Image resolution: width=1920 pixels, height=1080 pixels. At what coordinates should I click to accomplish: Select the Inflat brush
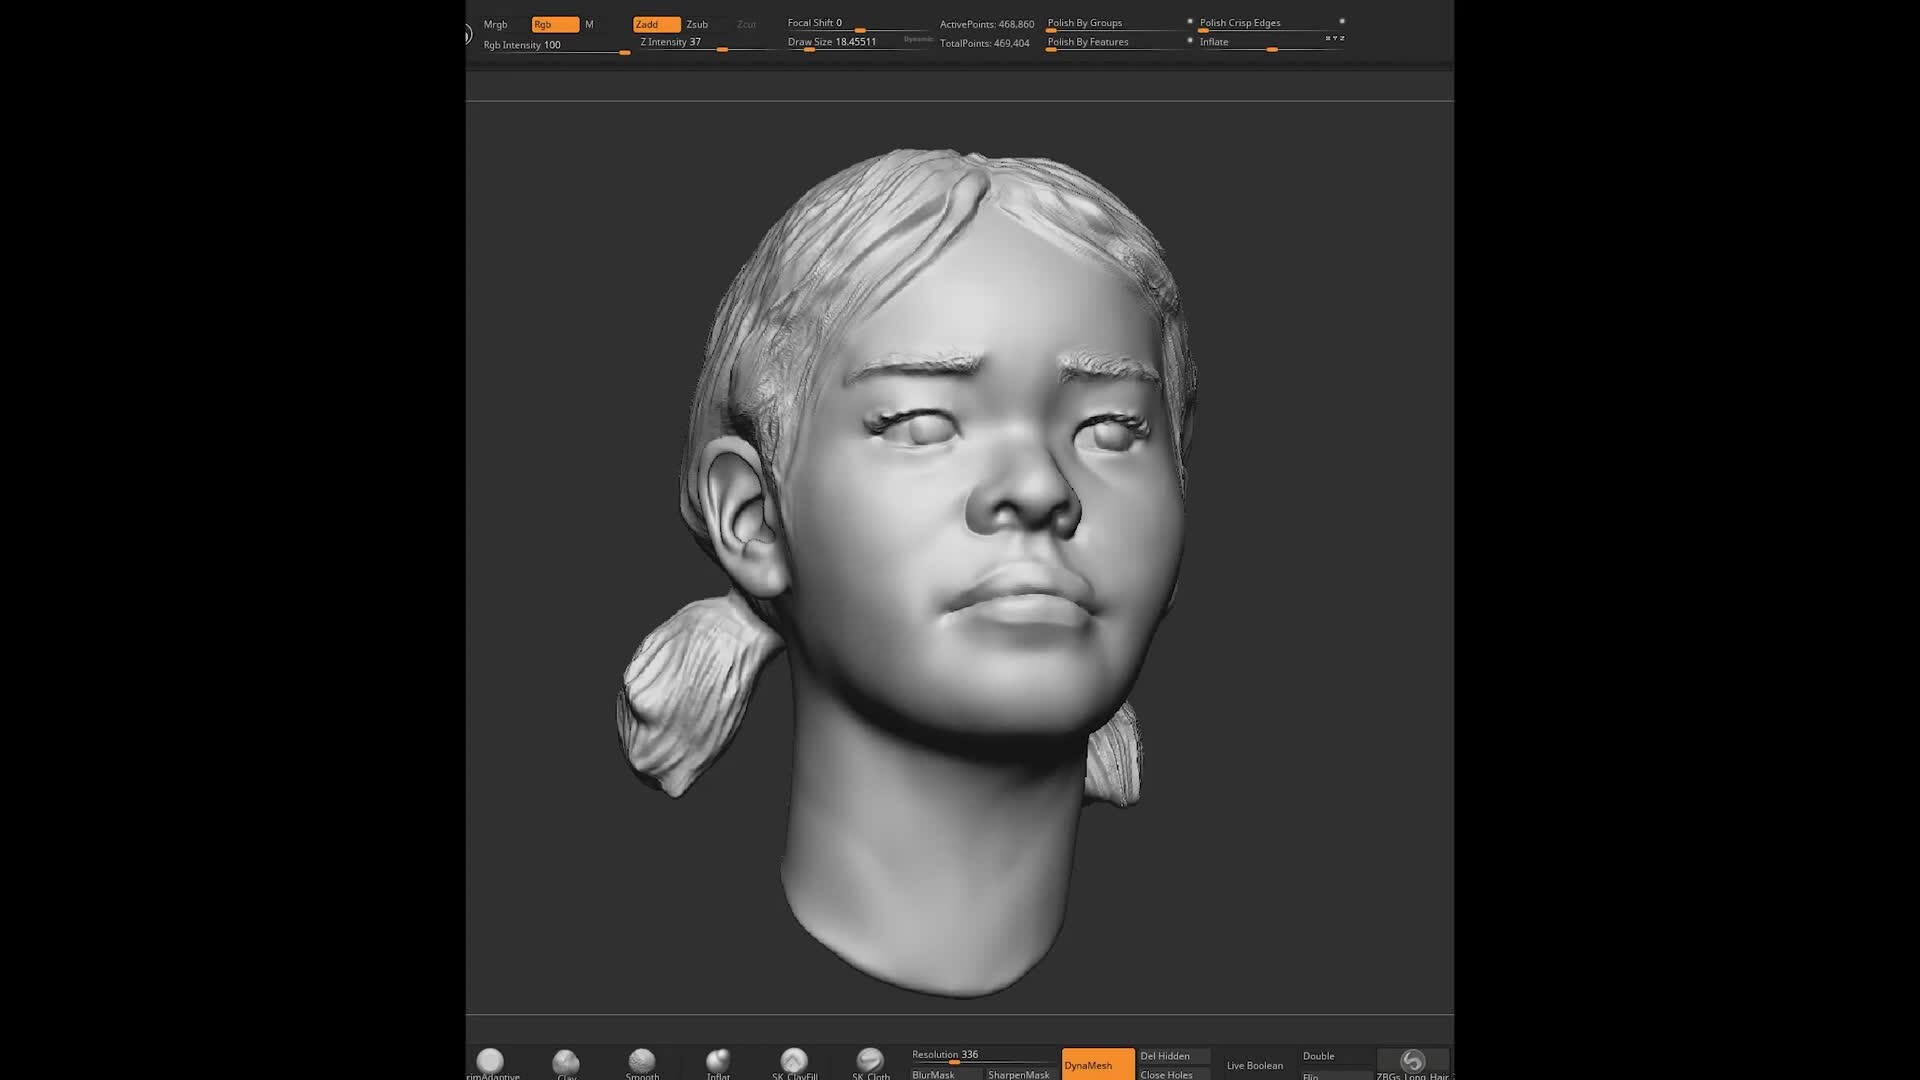click(x=718, y=1063)
